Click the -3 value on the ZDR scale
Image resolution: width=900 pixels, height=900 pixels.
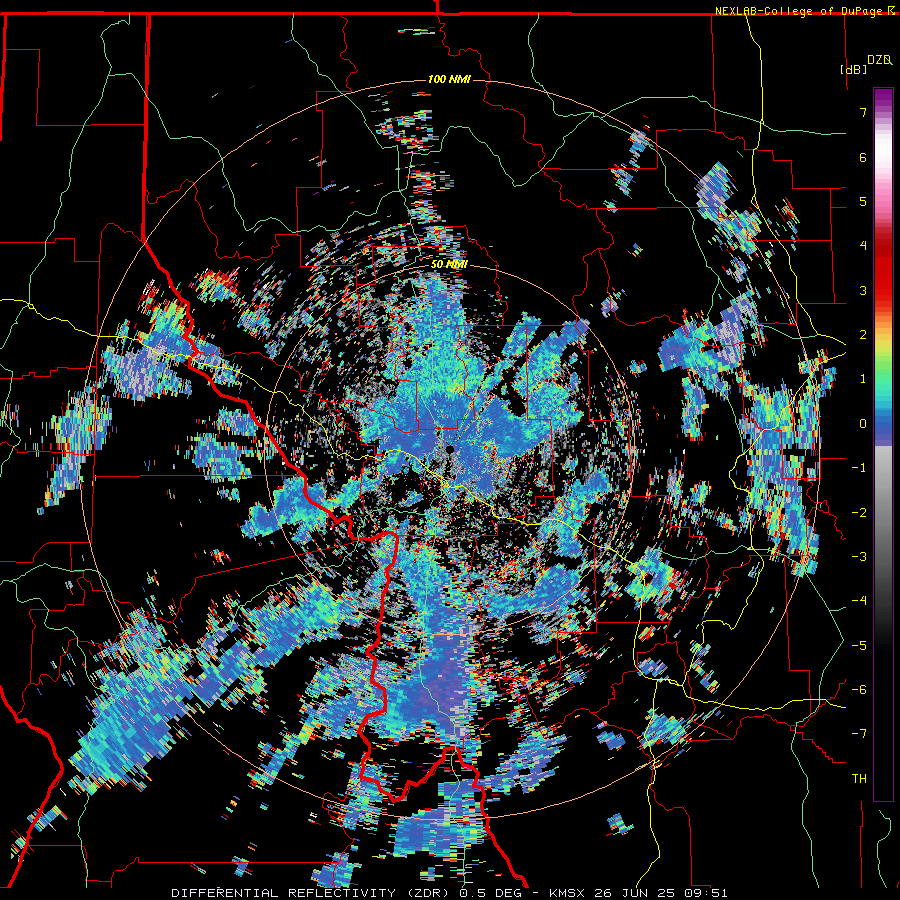[859, 557]
